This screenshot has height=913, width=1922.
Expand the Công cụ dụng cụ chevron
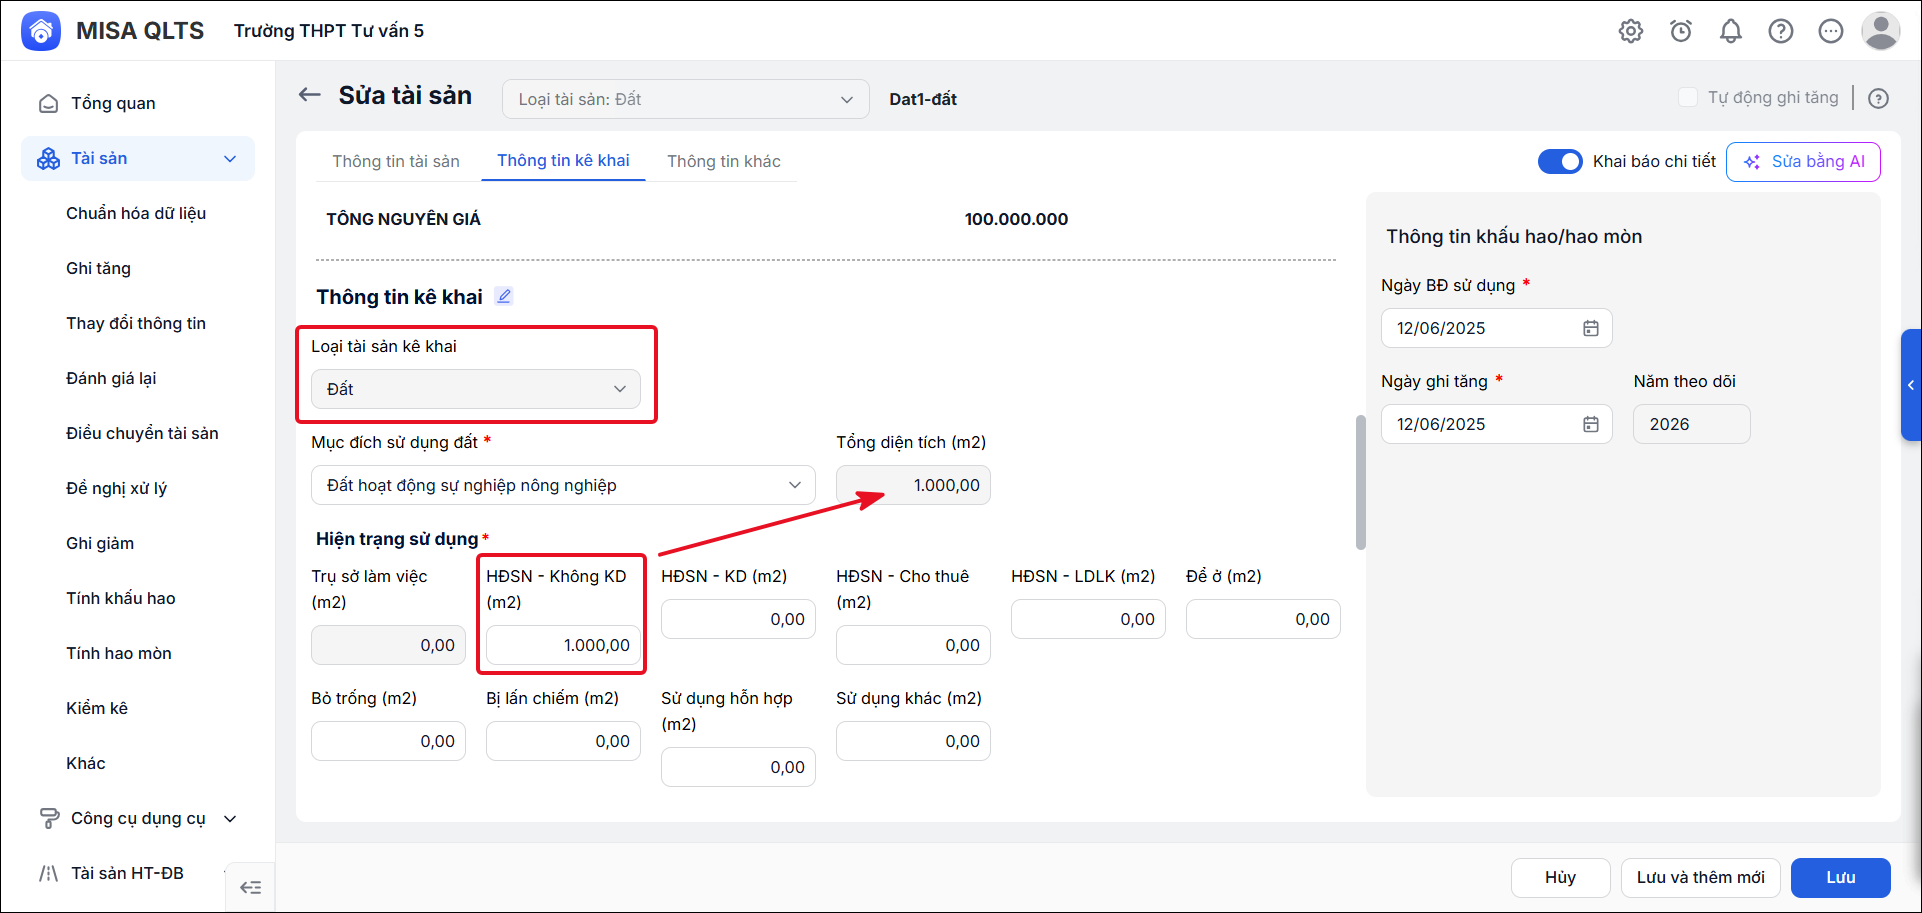tap(230, 818)
